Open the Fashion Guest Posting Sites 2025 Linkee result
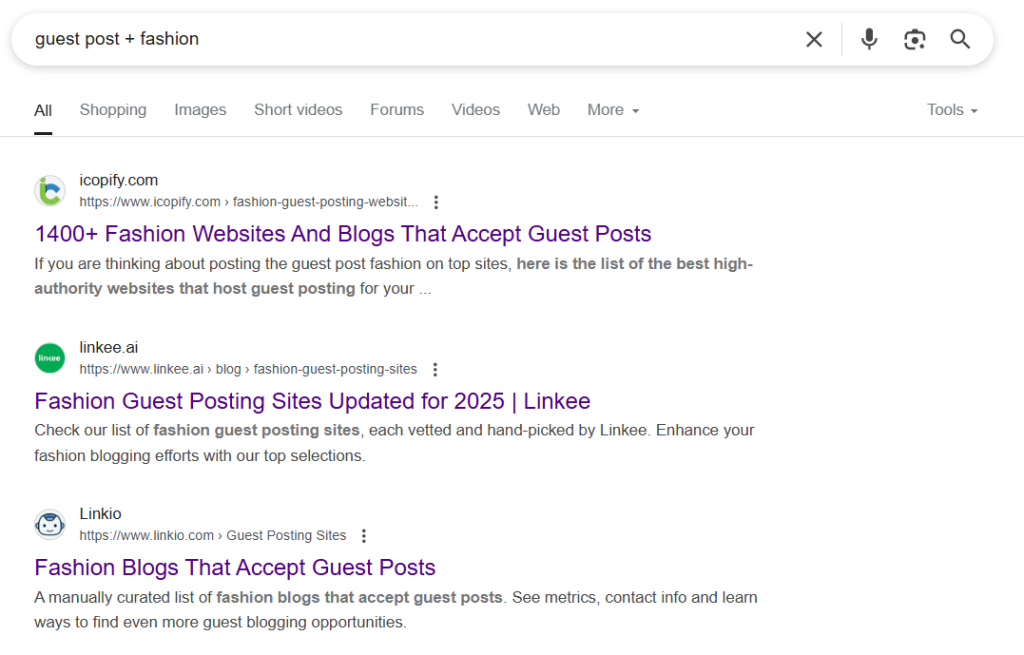1024x655 pixels. click(312, 400)
